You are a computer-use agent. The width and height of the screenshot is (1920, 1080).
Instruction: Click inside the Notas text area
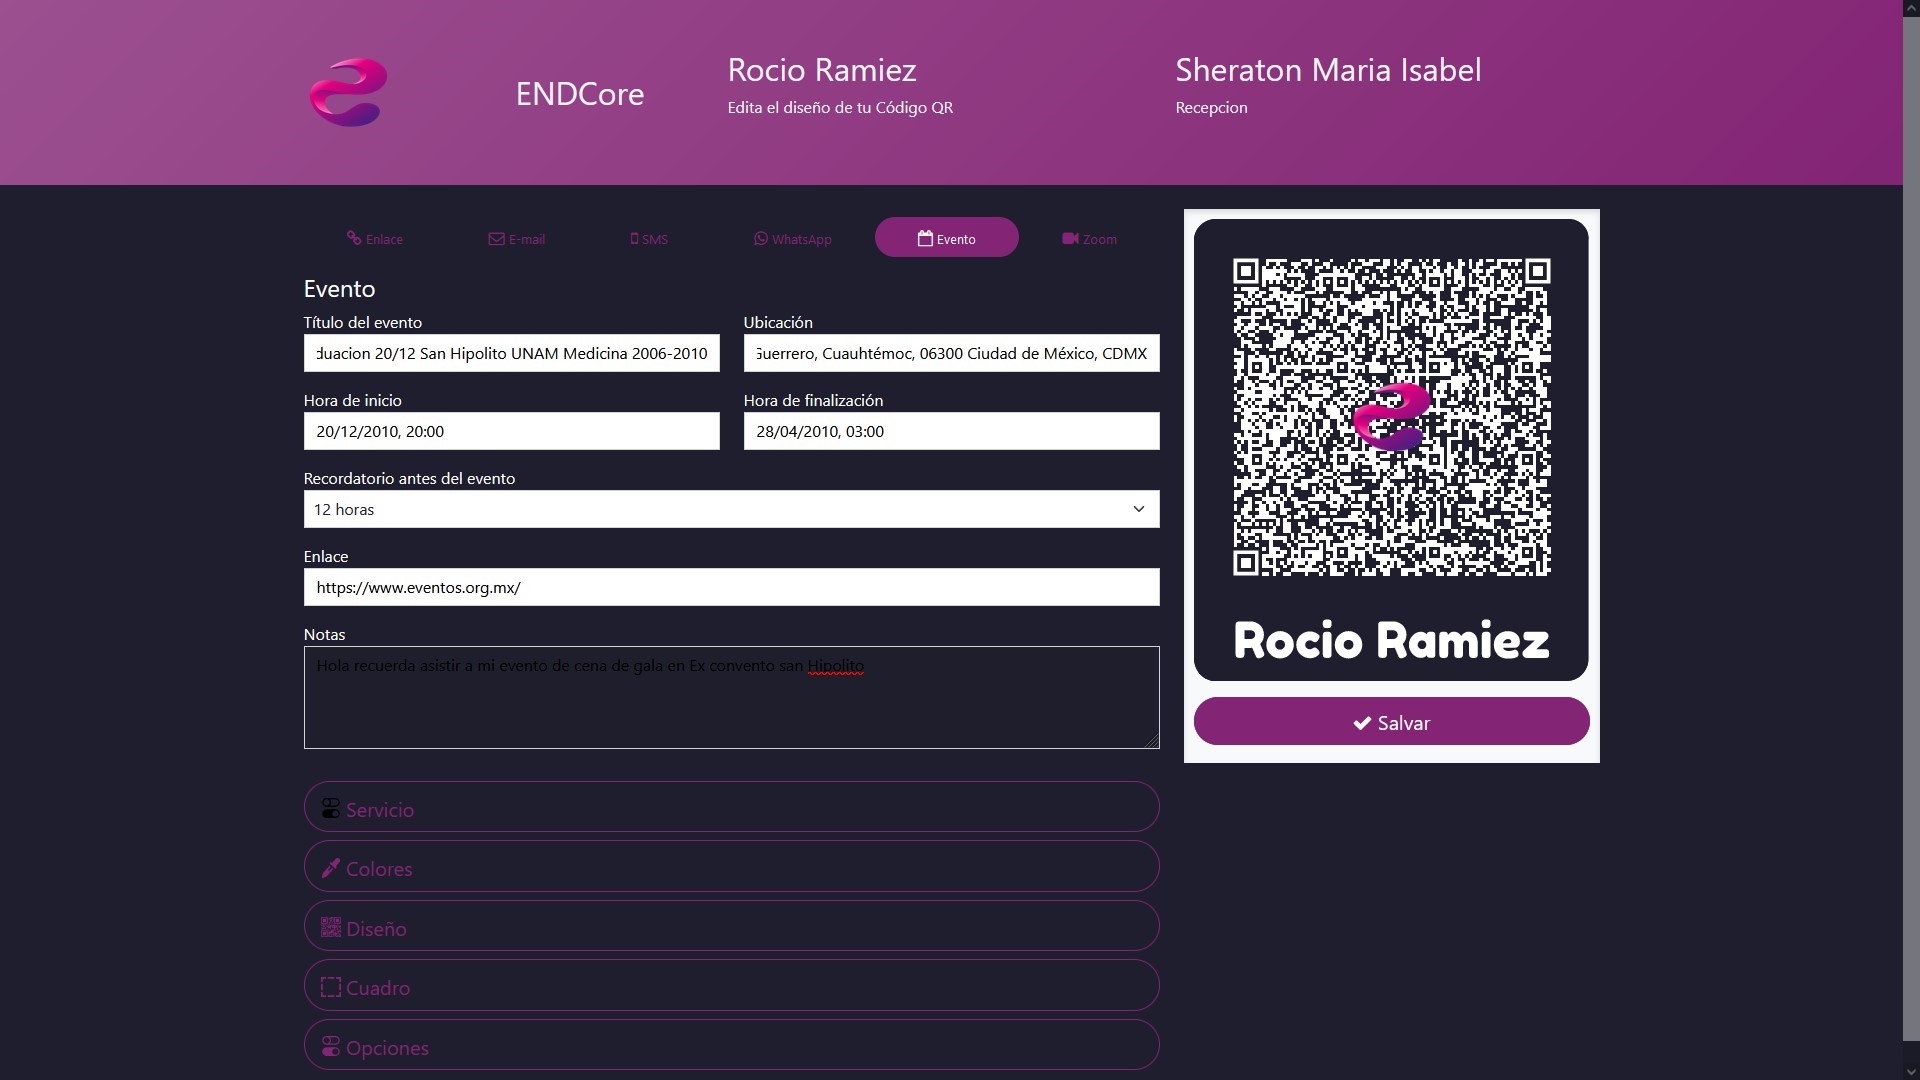(731, 697)
